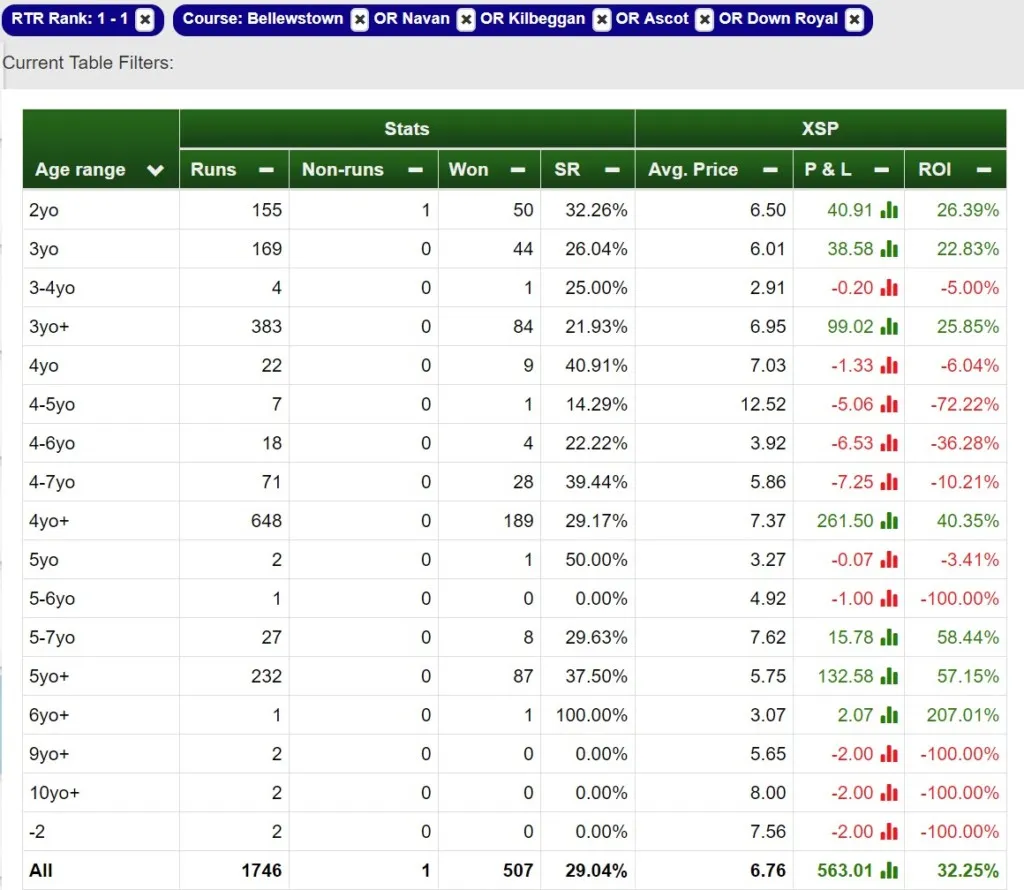Screen dimensions: 1024x890
Task: Click the 261.50 P&L value
Action: (x=844, y=521)
